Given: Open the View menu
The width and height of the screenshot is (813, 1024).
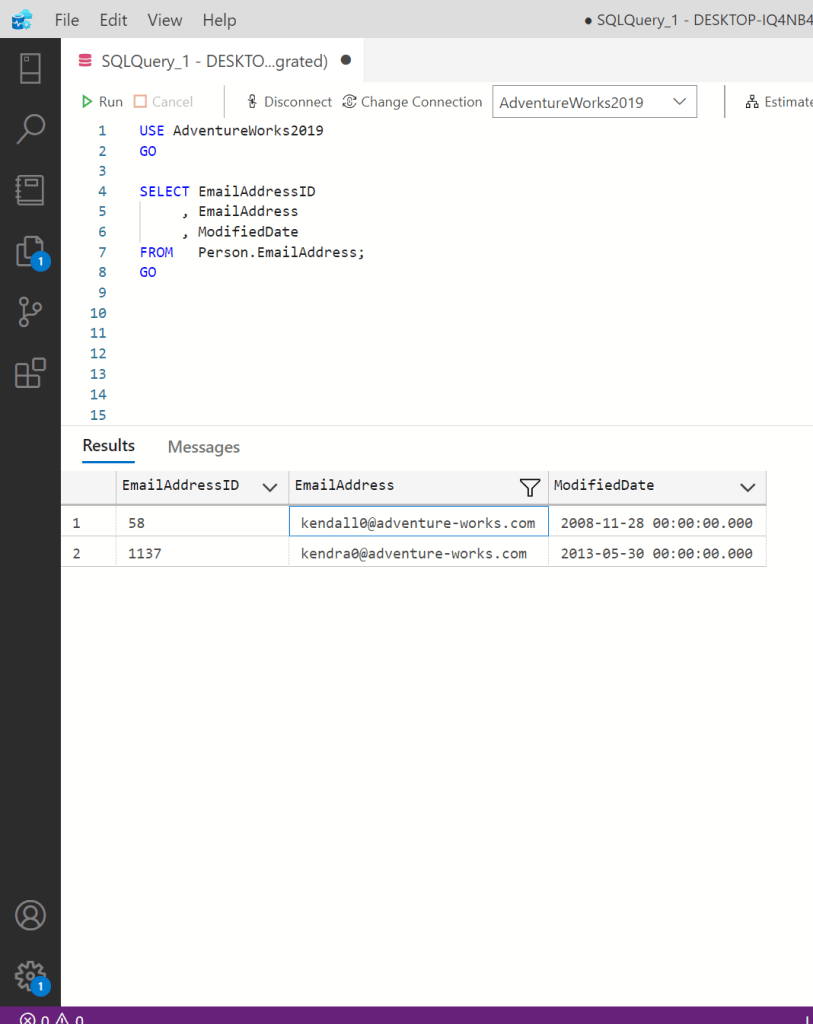Looking at the screenshot, I should (x=164, y=20).
